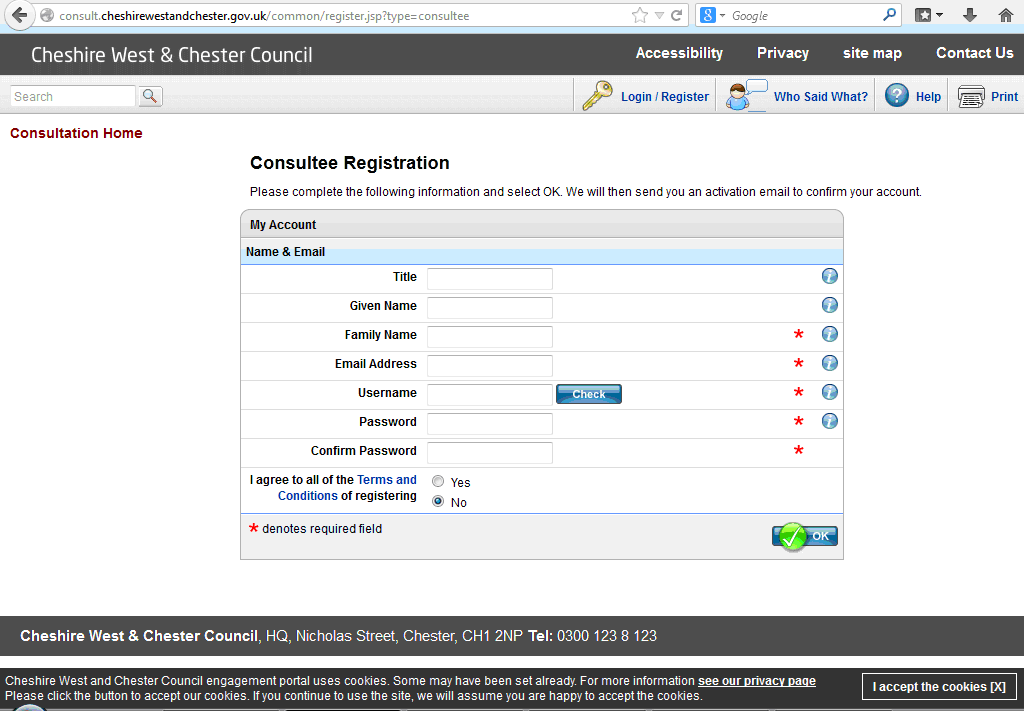1027x711 pixels.
Task: Show info for the Password field
Action: [x=829, y=421]
